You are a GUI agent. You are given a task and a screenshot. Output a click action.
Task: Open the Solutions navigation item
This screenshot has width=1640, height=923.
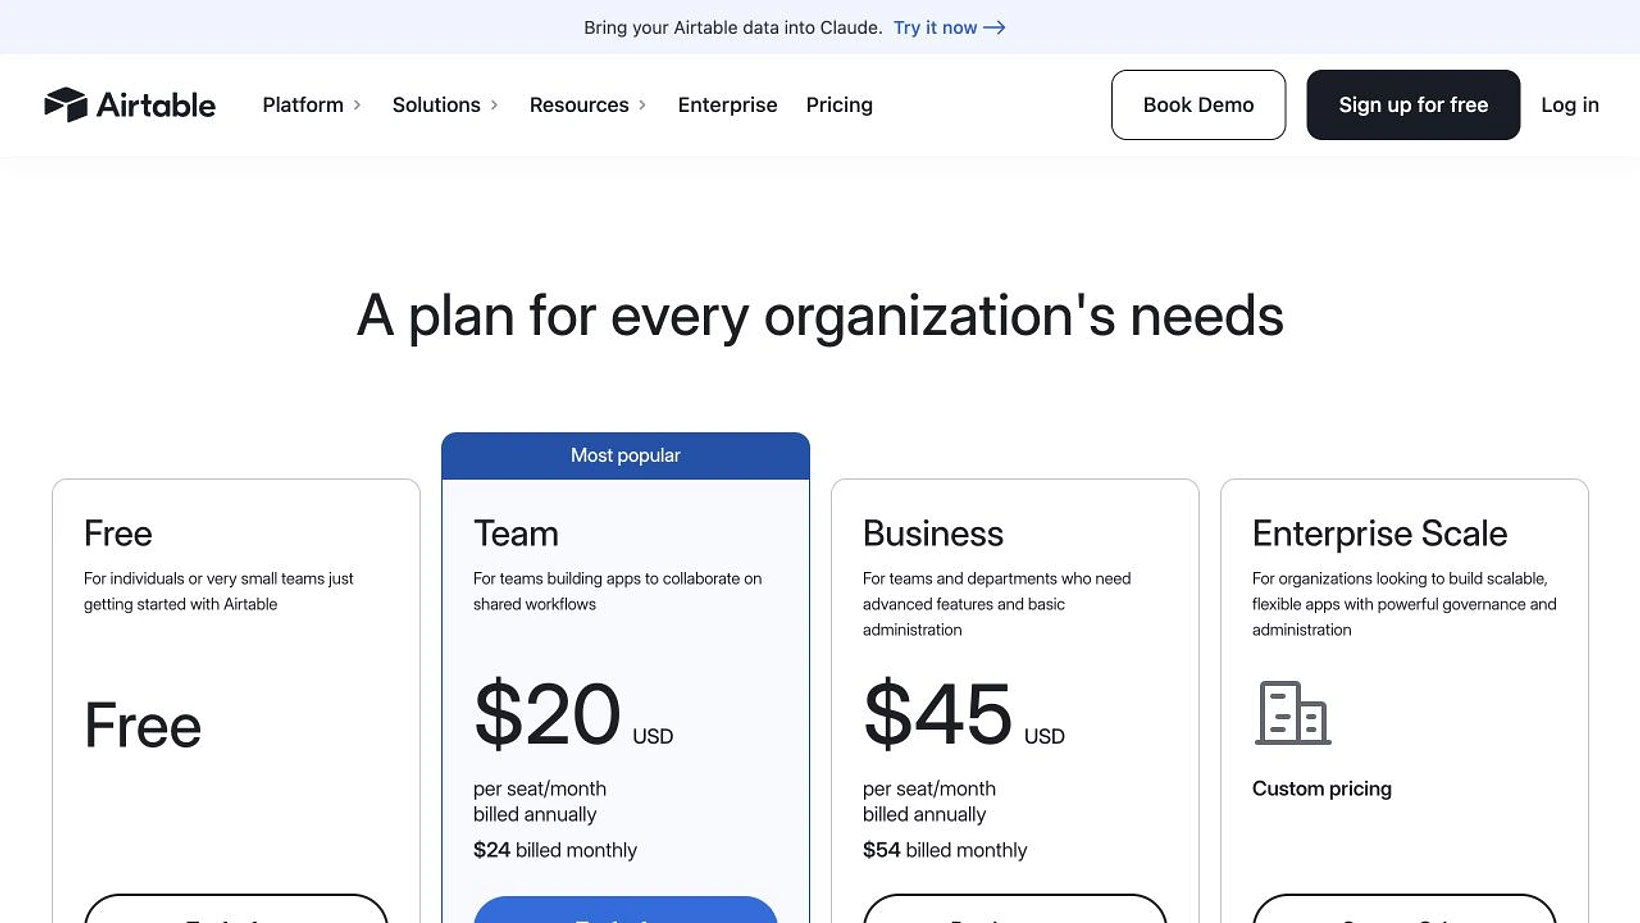(436, 105)
